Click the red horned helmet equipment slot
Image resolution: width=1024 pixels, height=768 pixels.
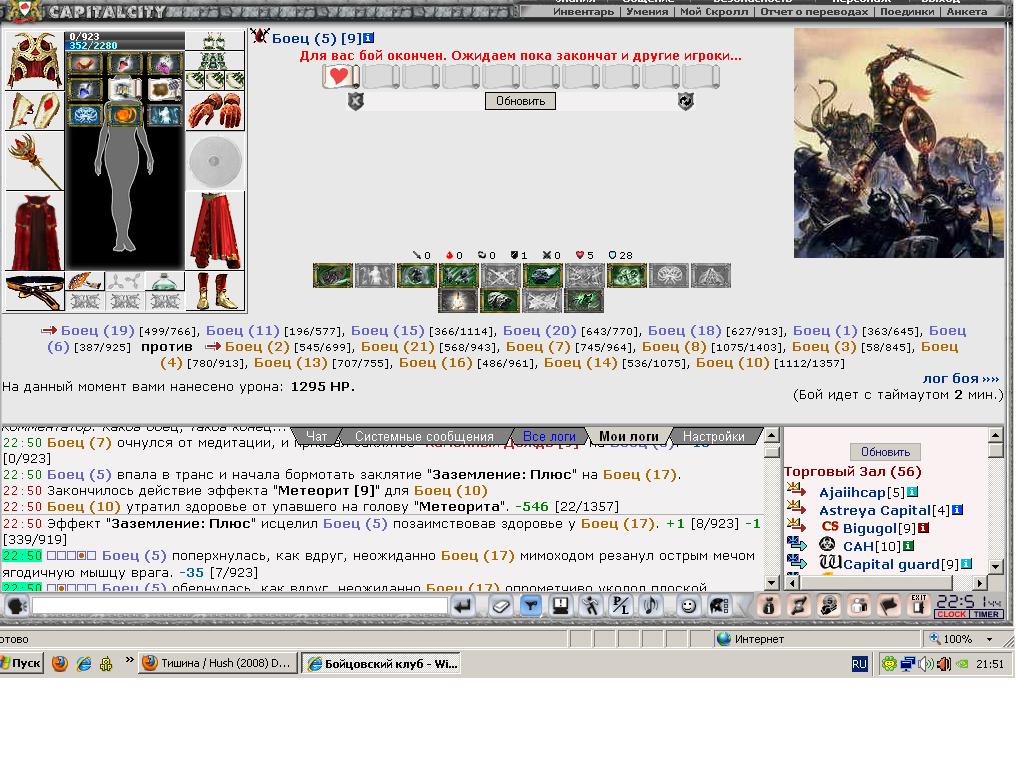34,61
